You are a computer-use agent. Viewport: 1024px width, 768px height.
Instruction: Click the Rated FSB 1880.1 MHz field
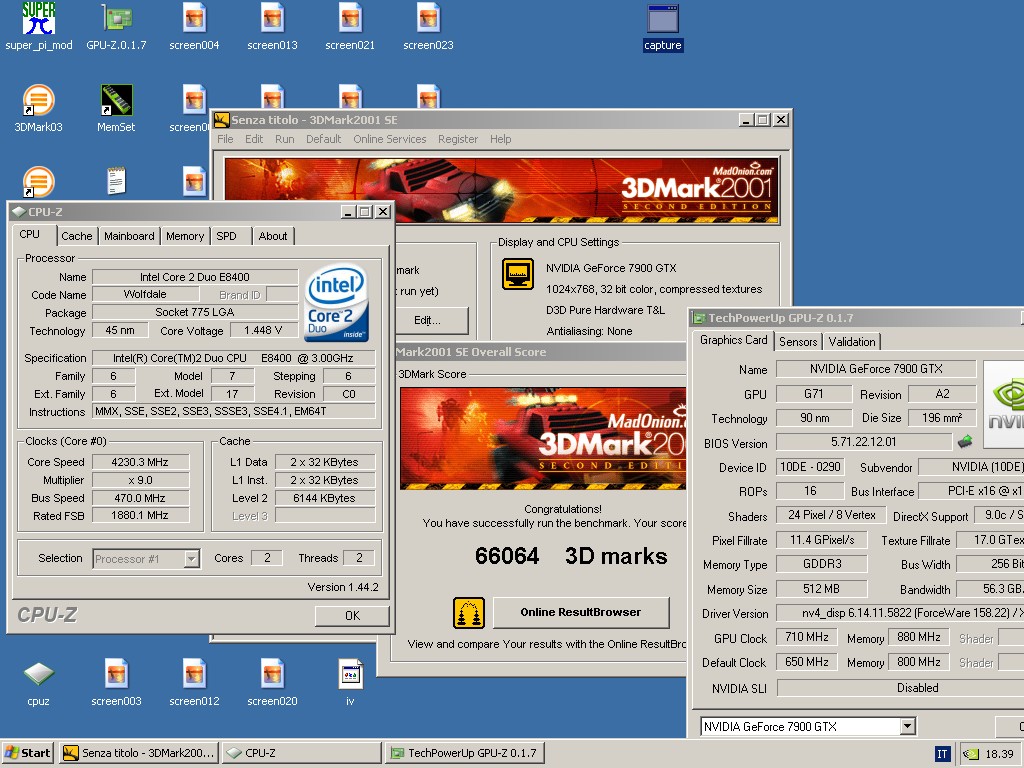[140, 515]
